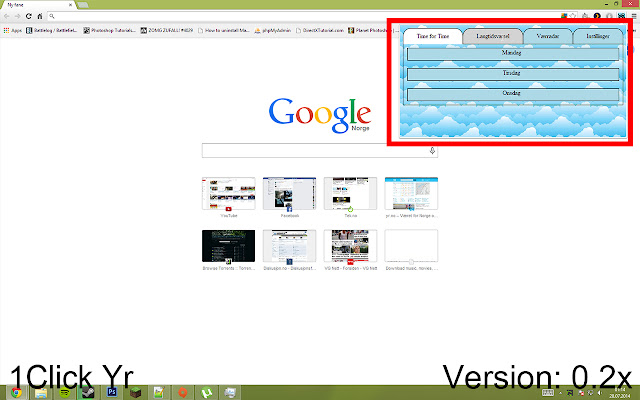Bookmark this page with the star icon
Image resolution: width=640 pixels, height=400 pixels.
tap(573, 16)
